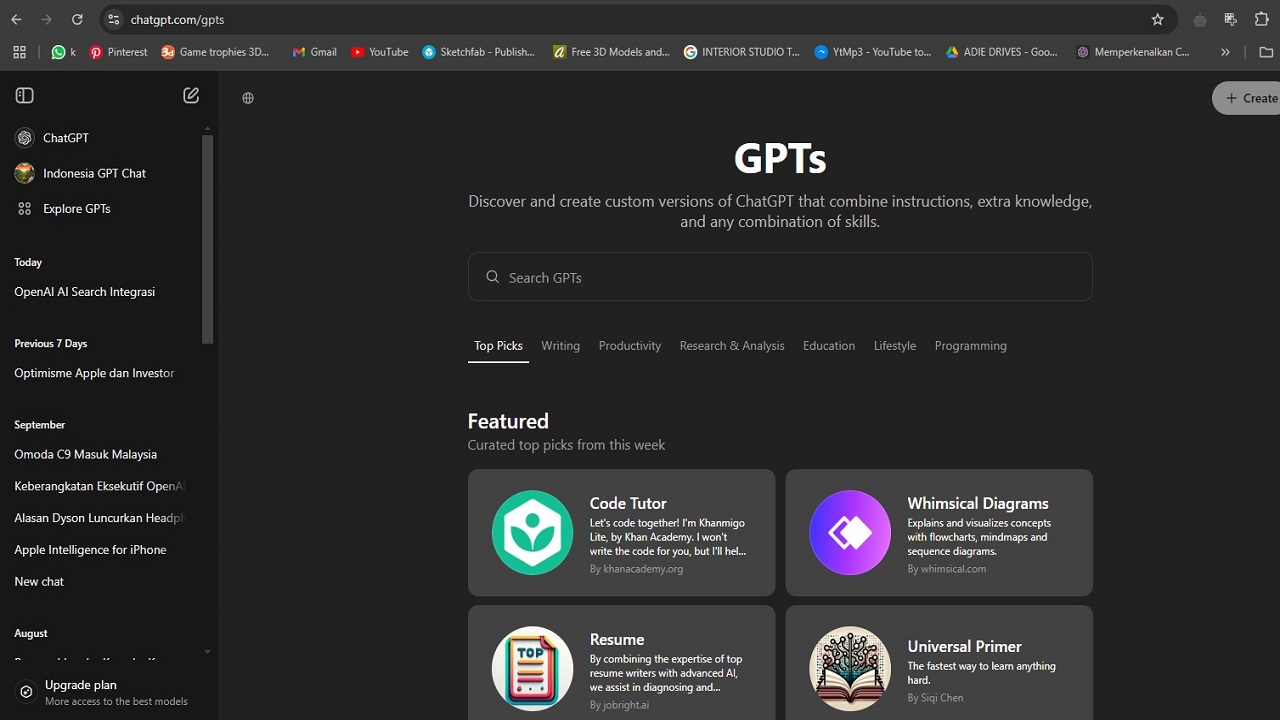Image resolution: width=1280 pixels, height=720 pixels.
Task: Open Pinterest bookmark
Action: pos(118,52)
